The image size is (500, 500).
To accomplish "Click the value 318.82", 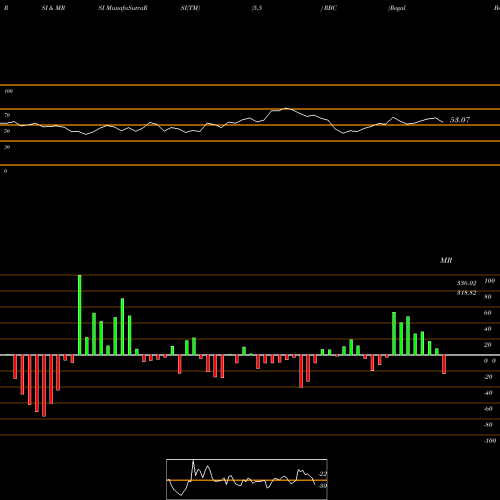I will pos(466,293).
